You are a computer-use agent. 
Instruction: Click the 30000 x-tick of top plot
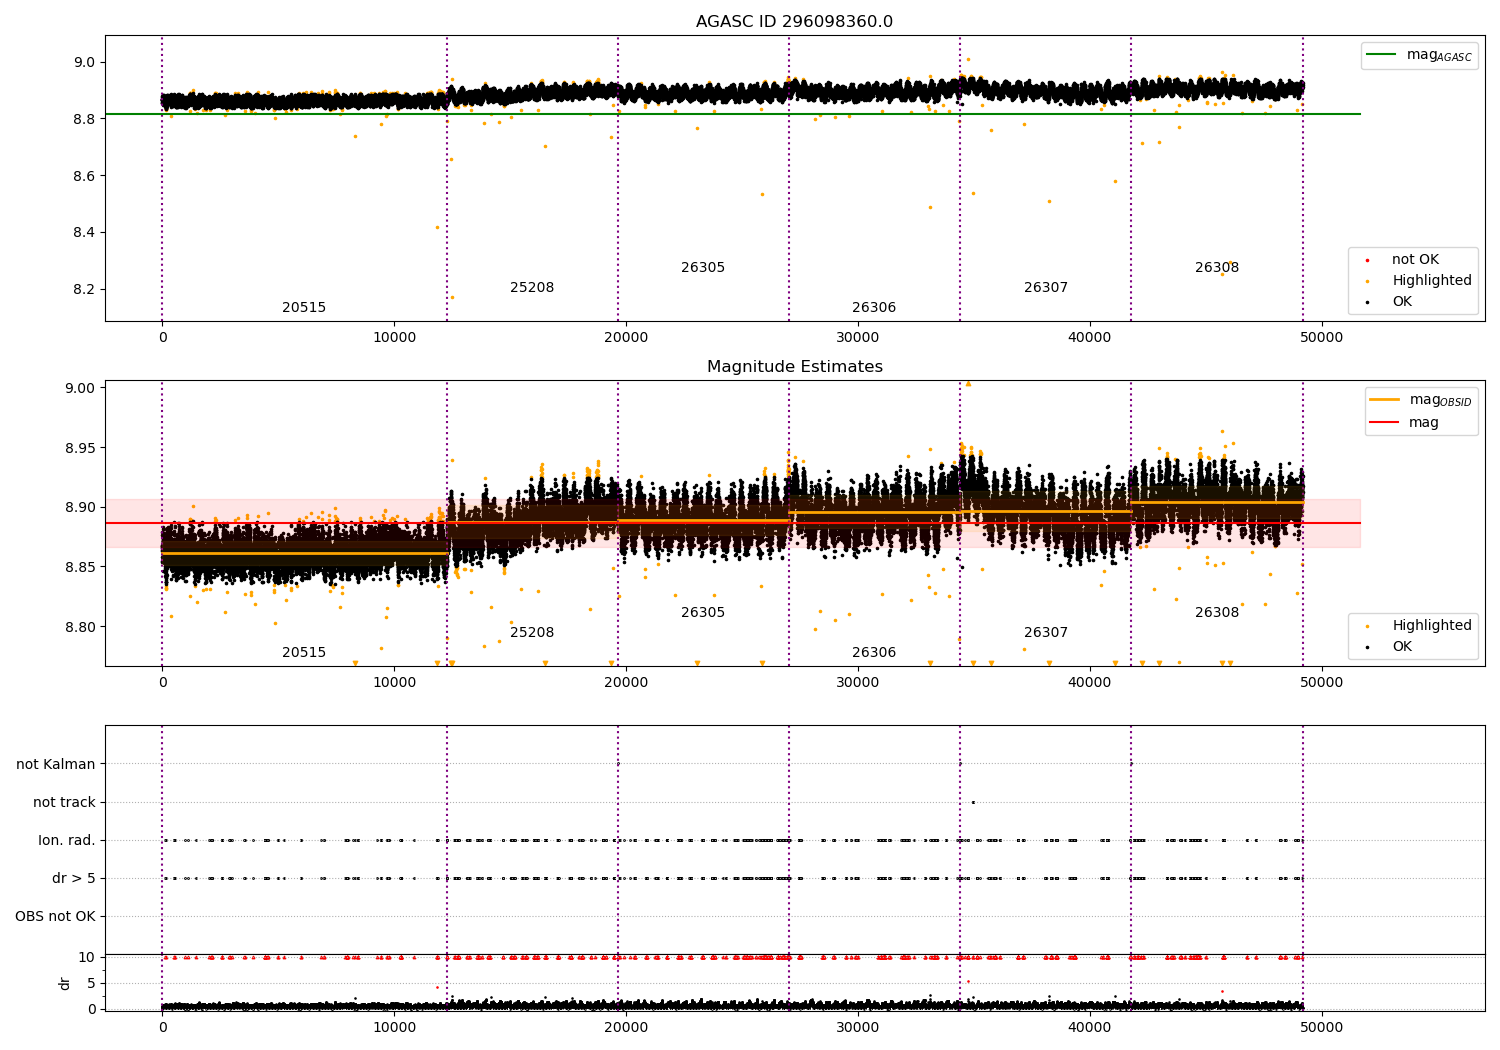[x=858, y=338]
